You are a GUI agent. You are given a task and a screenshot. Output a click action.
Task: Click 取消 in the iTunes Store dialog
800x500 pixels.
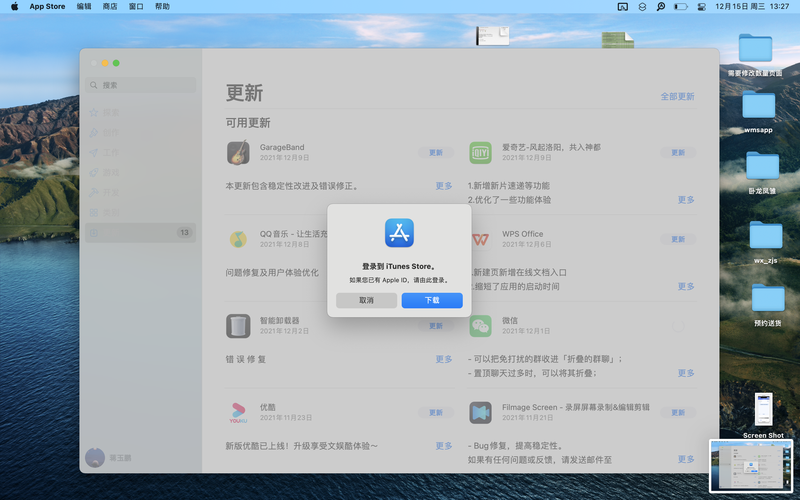pyautogui.click(x=366, y=300)
